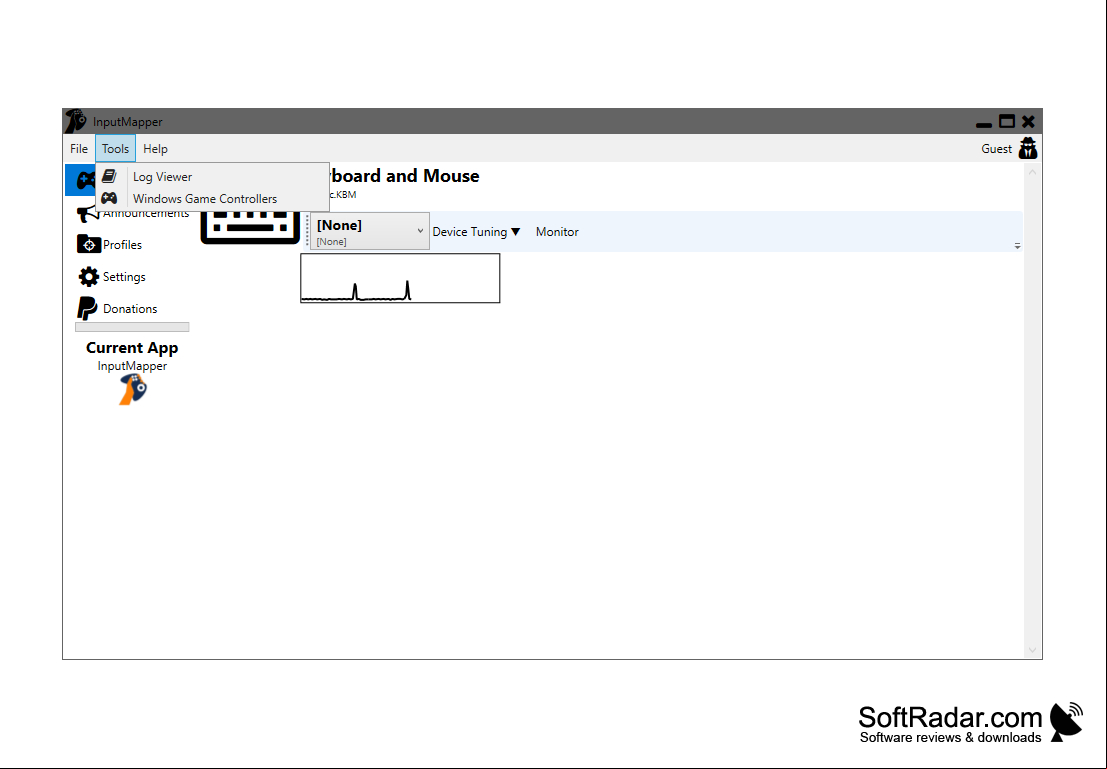
Task: Click the 'Current App' heading
Action: click(132, 347)
